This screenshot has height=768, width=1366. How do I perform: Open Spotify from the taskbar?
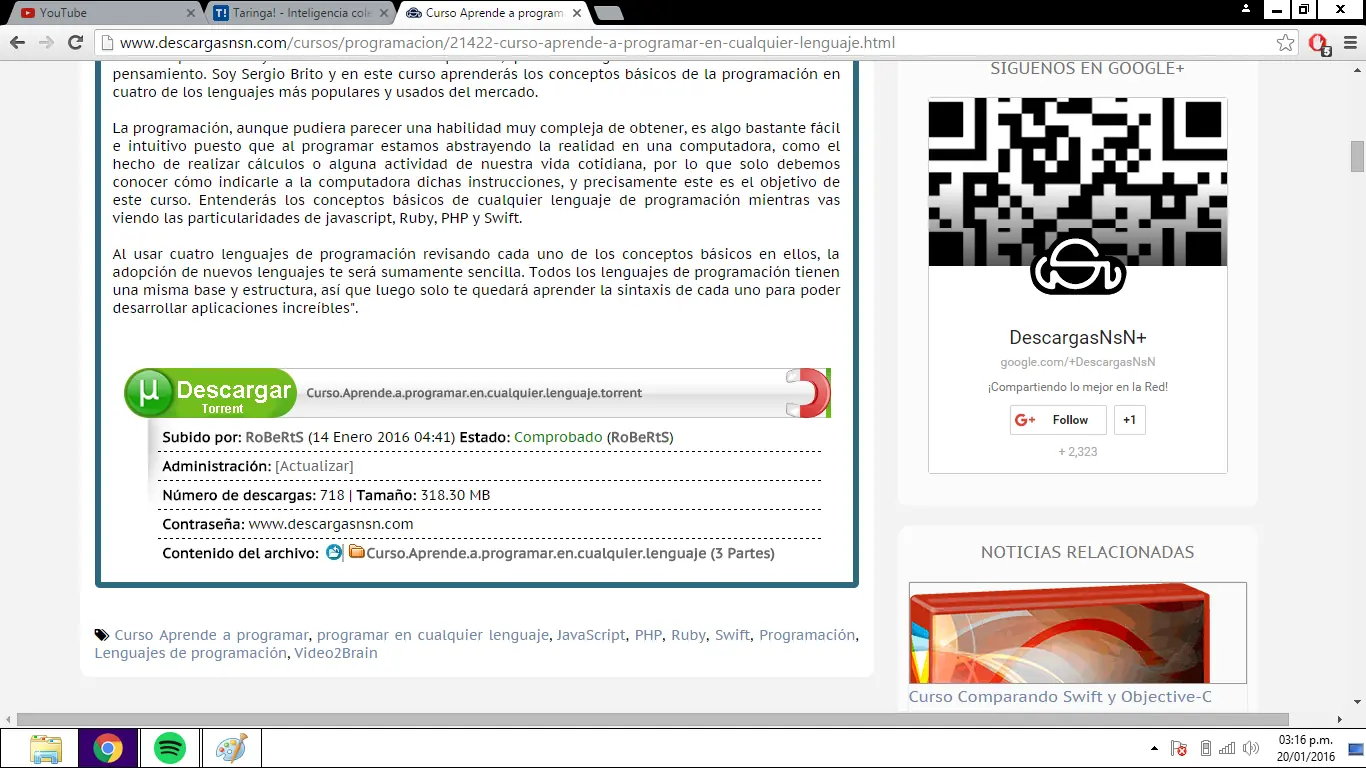(170, 748)
